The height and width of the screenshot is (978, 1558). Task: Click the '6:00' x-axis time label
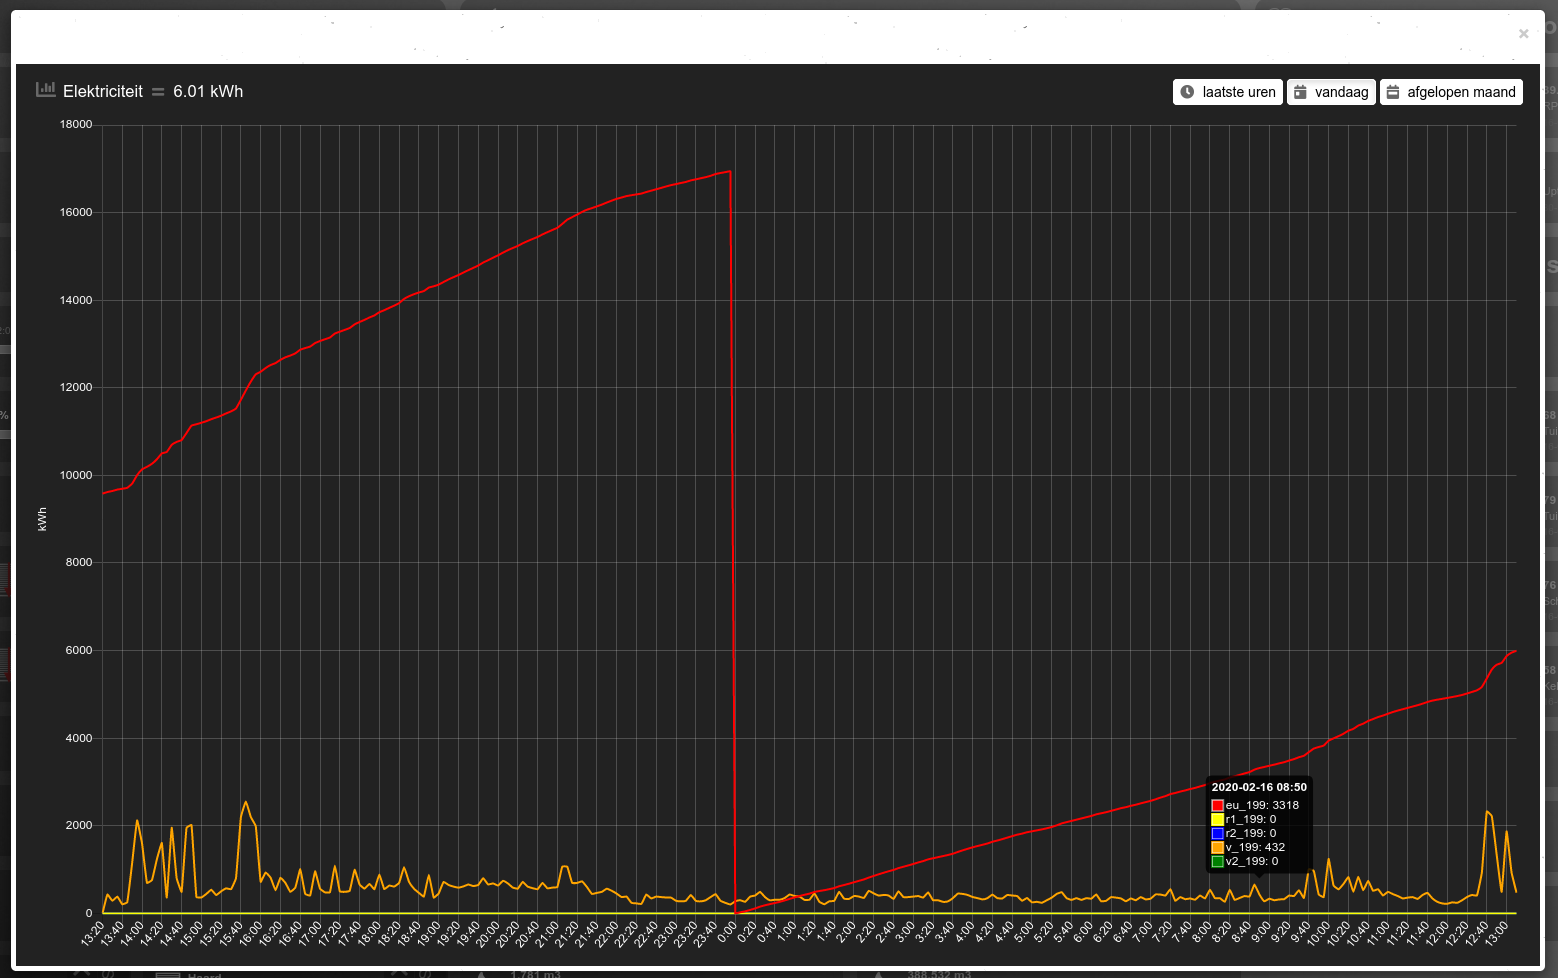click(1083, 932)
